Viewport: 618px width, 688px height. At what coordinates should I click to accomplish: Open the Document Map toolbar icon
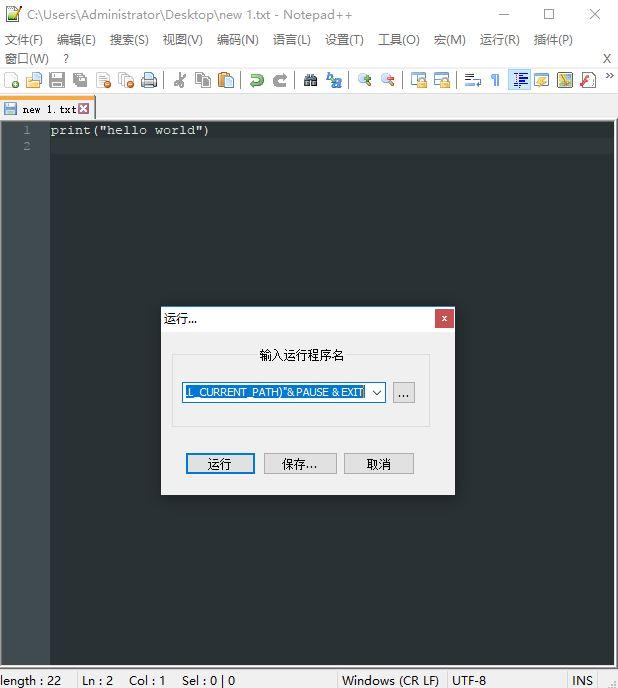tap(565, 80)
